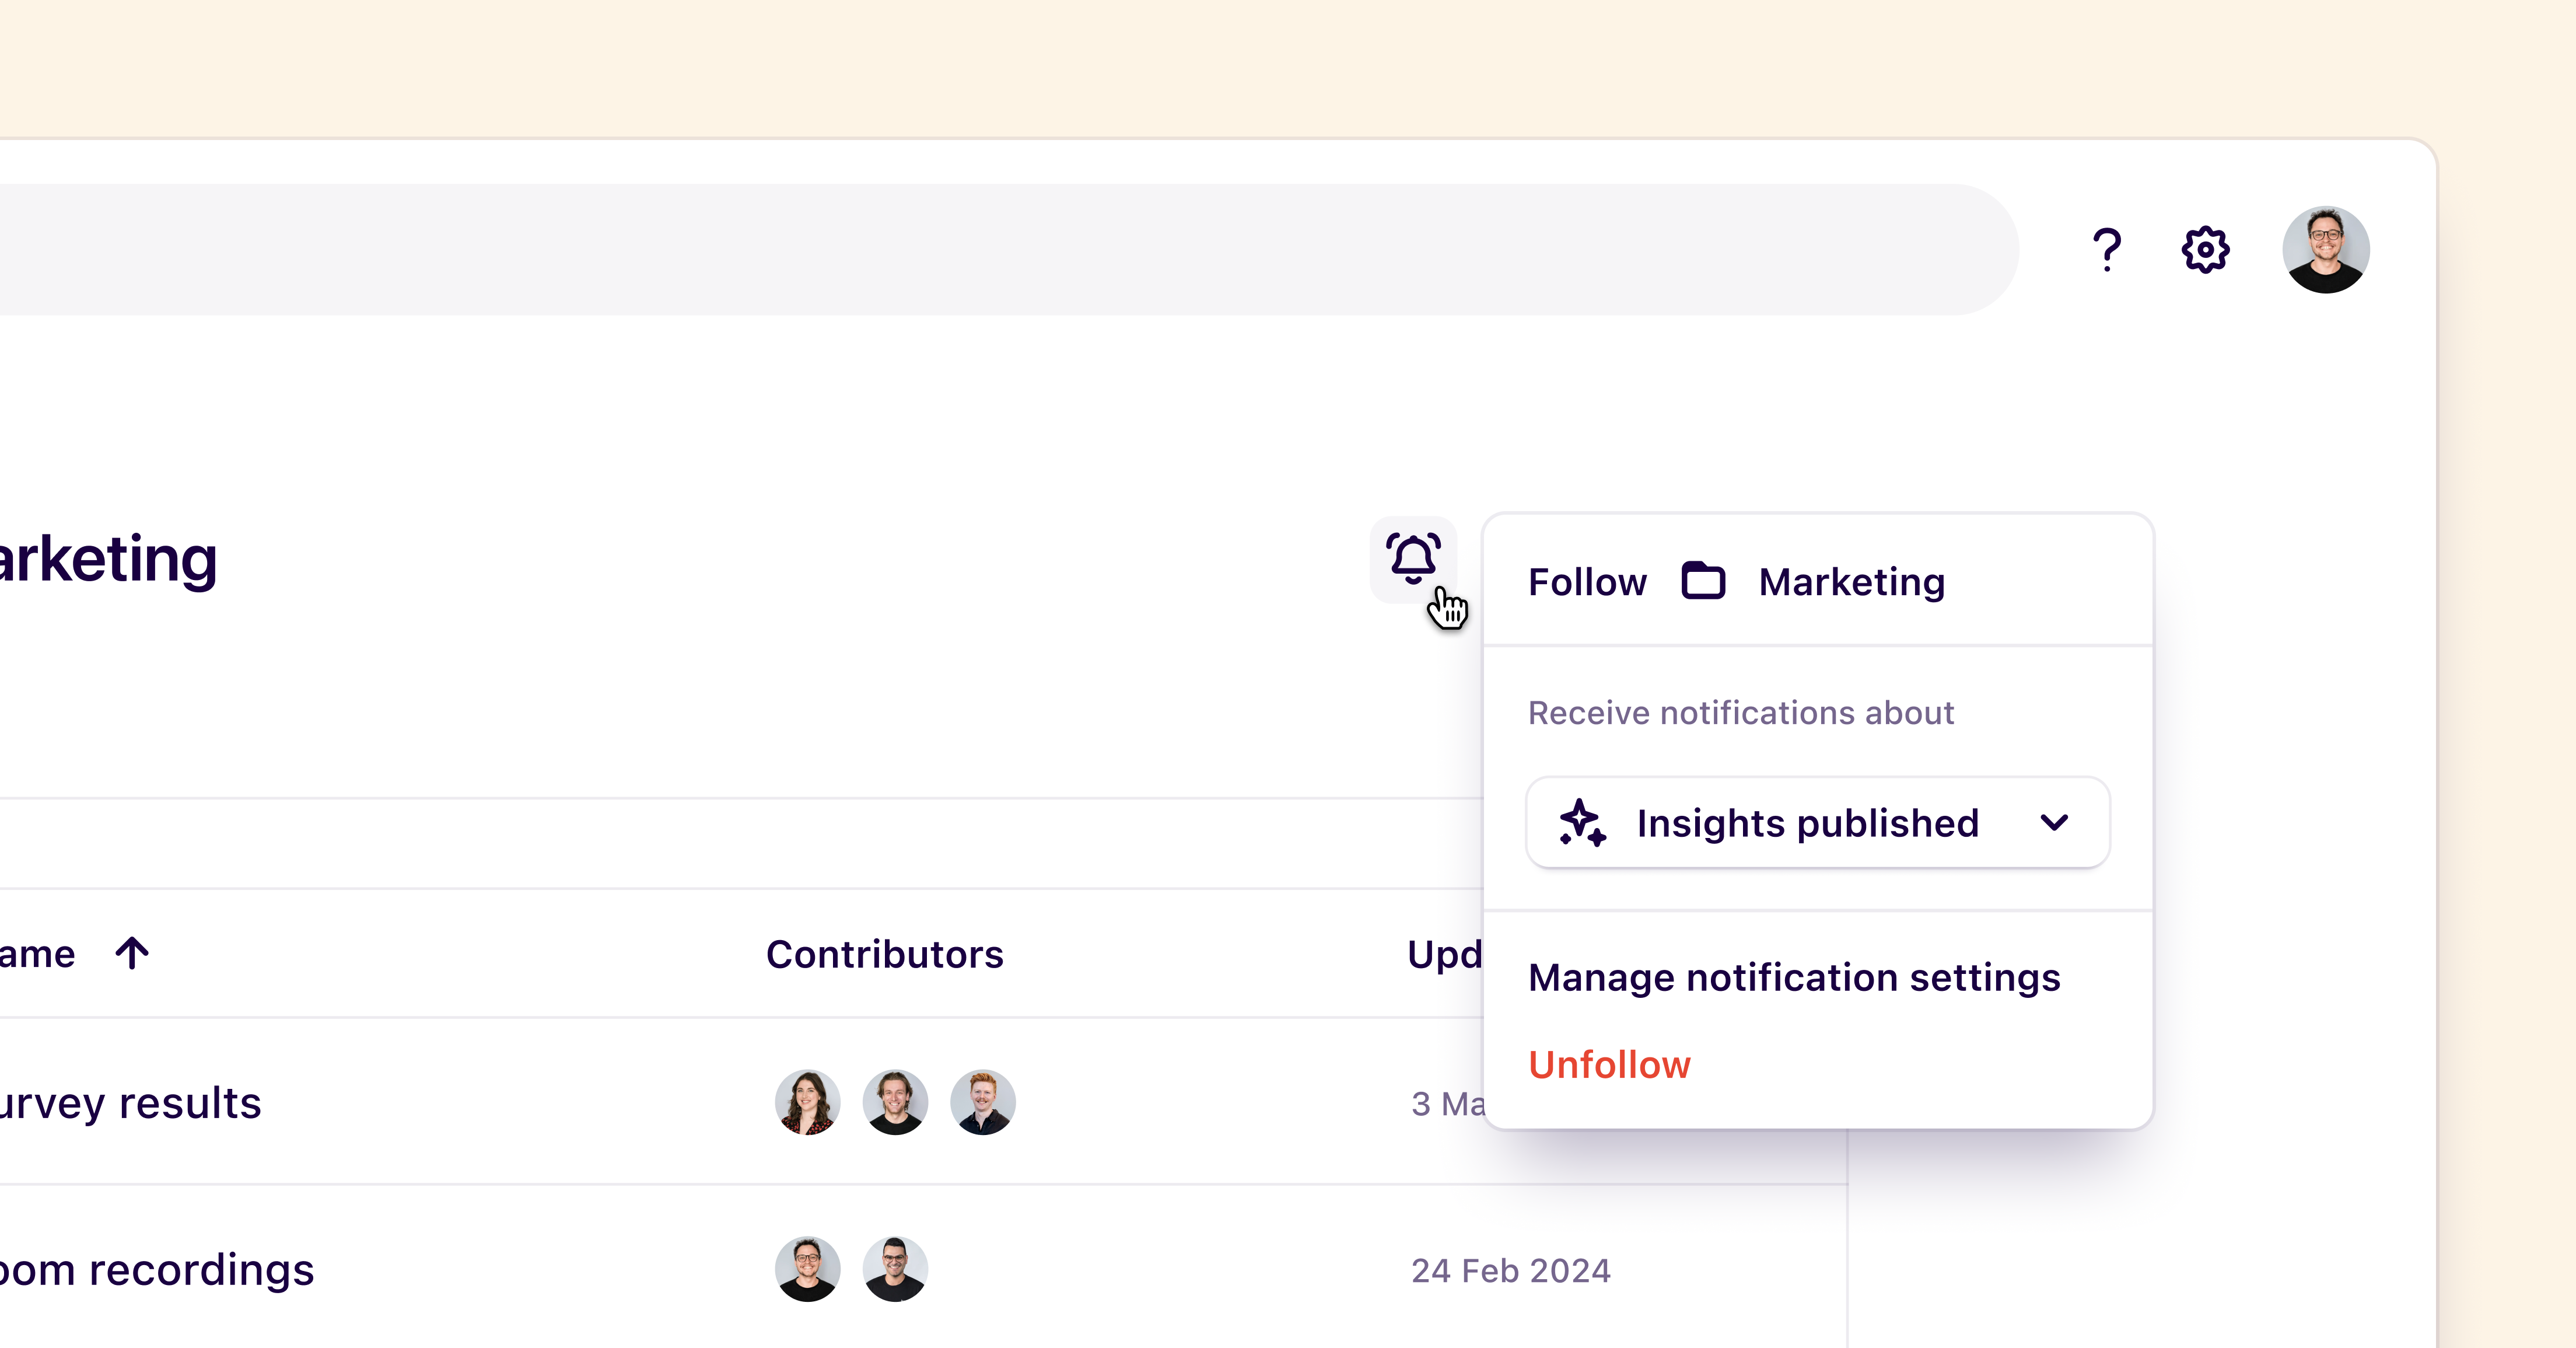The image size is (2576, 1348).
Task: Click the red-haired contributor avatar on survey results
Action: point(982,1102)
